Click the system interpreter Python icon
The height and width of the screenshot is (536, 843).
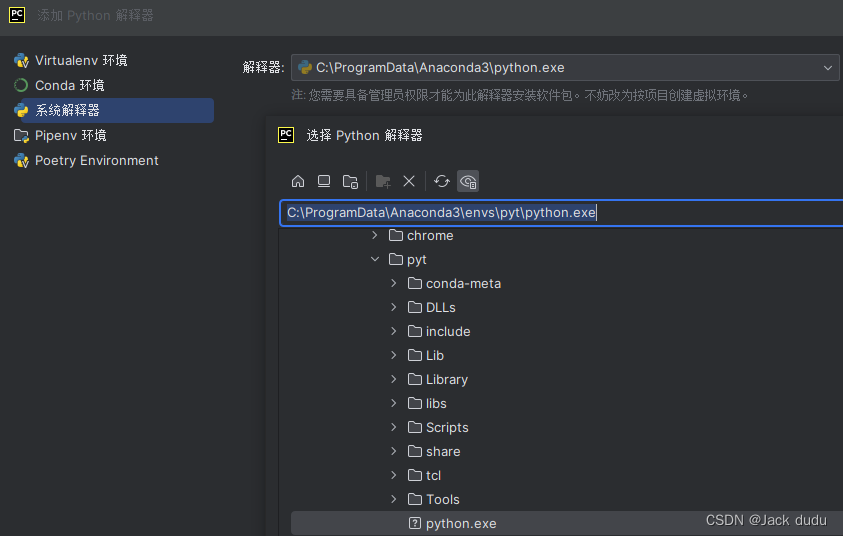tap(22, 110)
